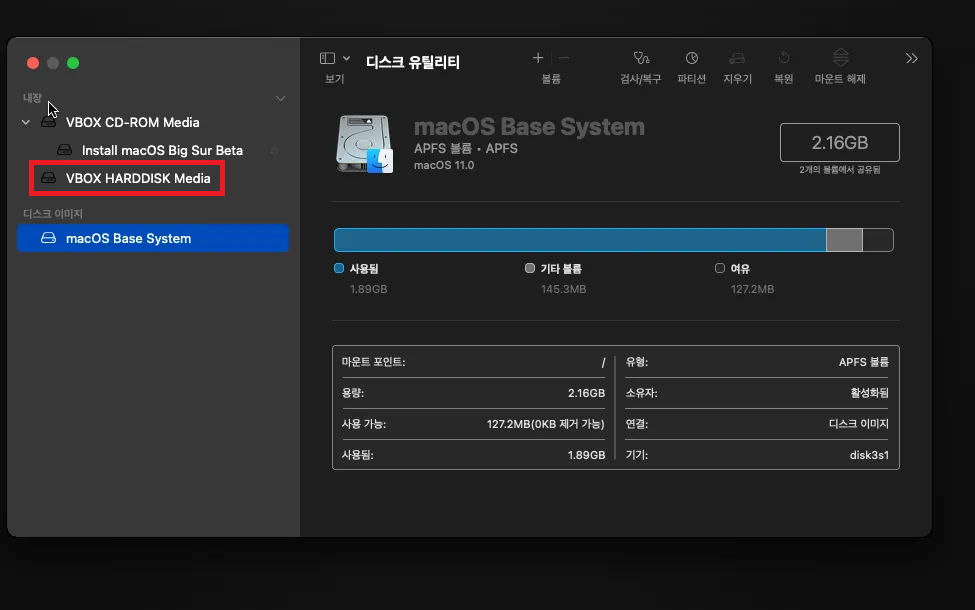Click the 기기 value disk3s1
This screenshot has height=610, width=975.
pos(869,455)
